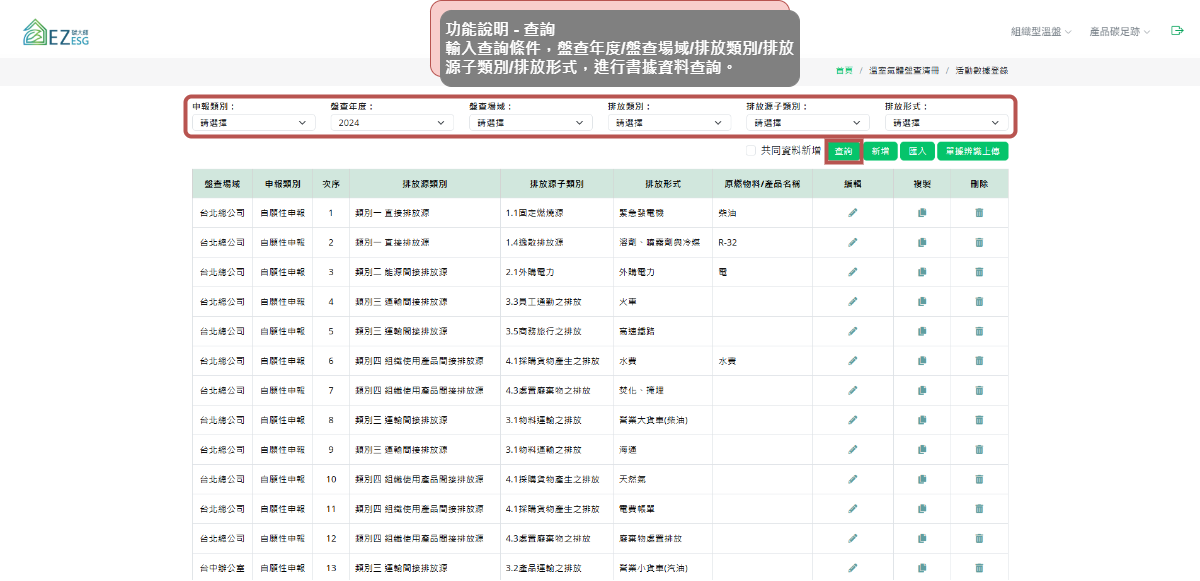This screenshot has height=581, width=1200.
Task: Open the 組織型溫盤 menu
Action: tap(1040, 32)
